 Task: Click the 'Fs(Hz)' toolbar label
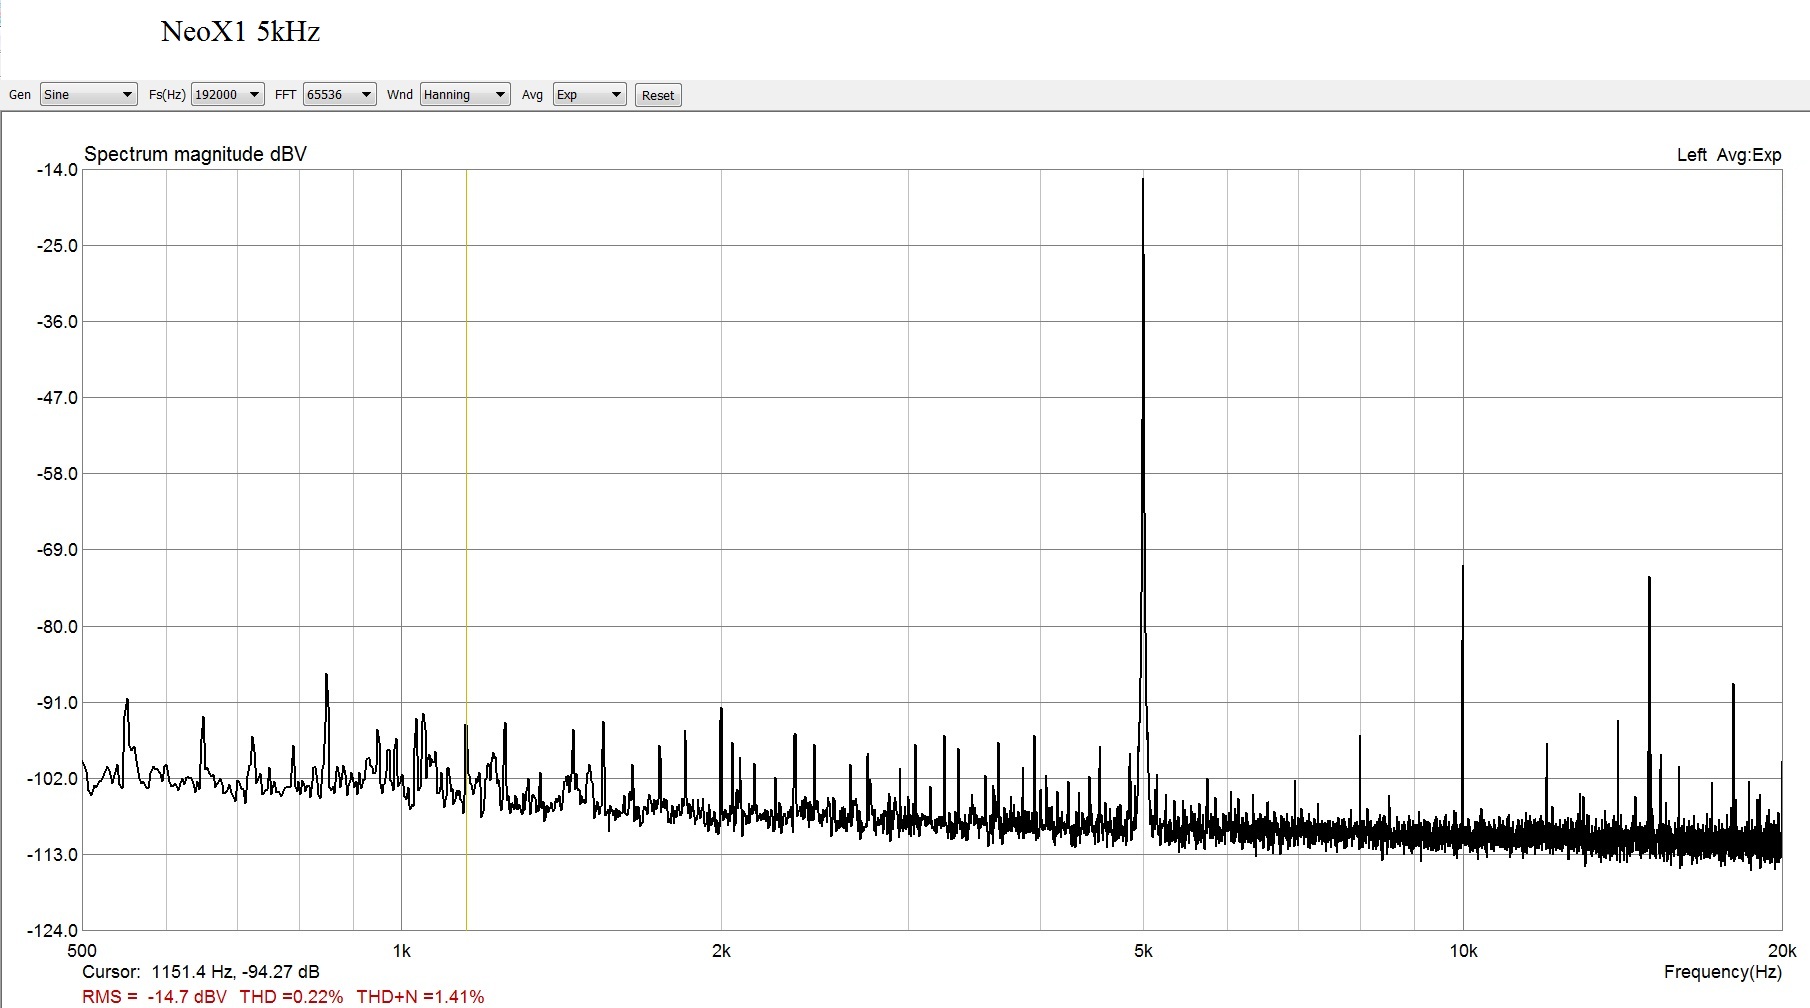167,95
